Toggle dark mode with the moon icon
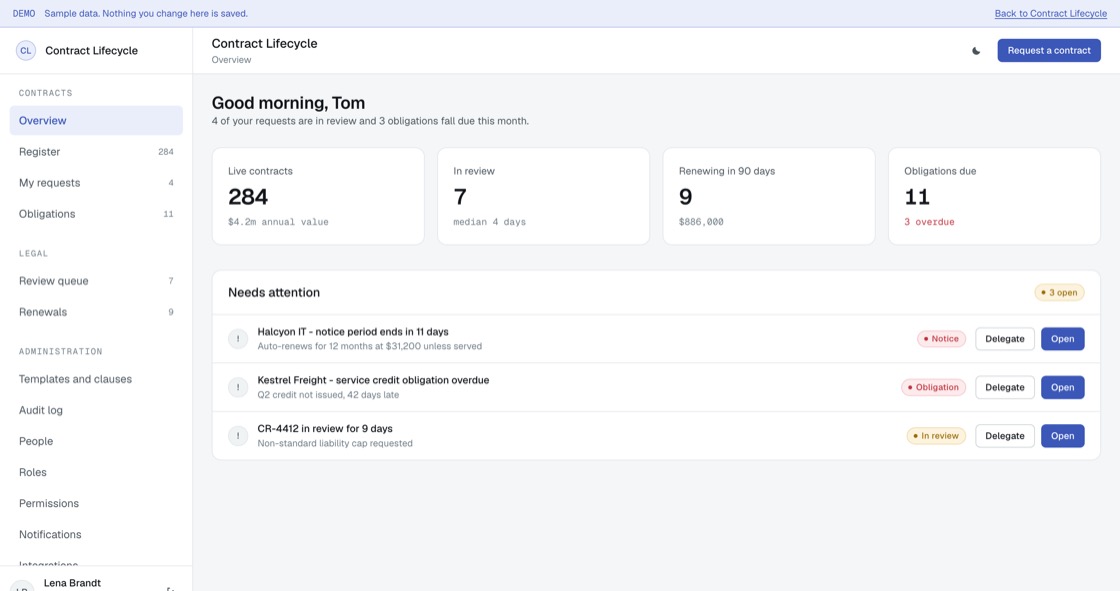Viewport: 1120px width, 591px height. [976, 51]
